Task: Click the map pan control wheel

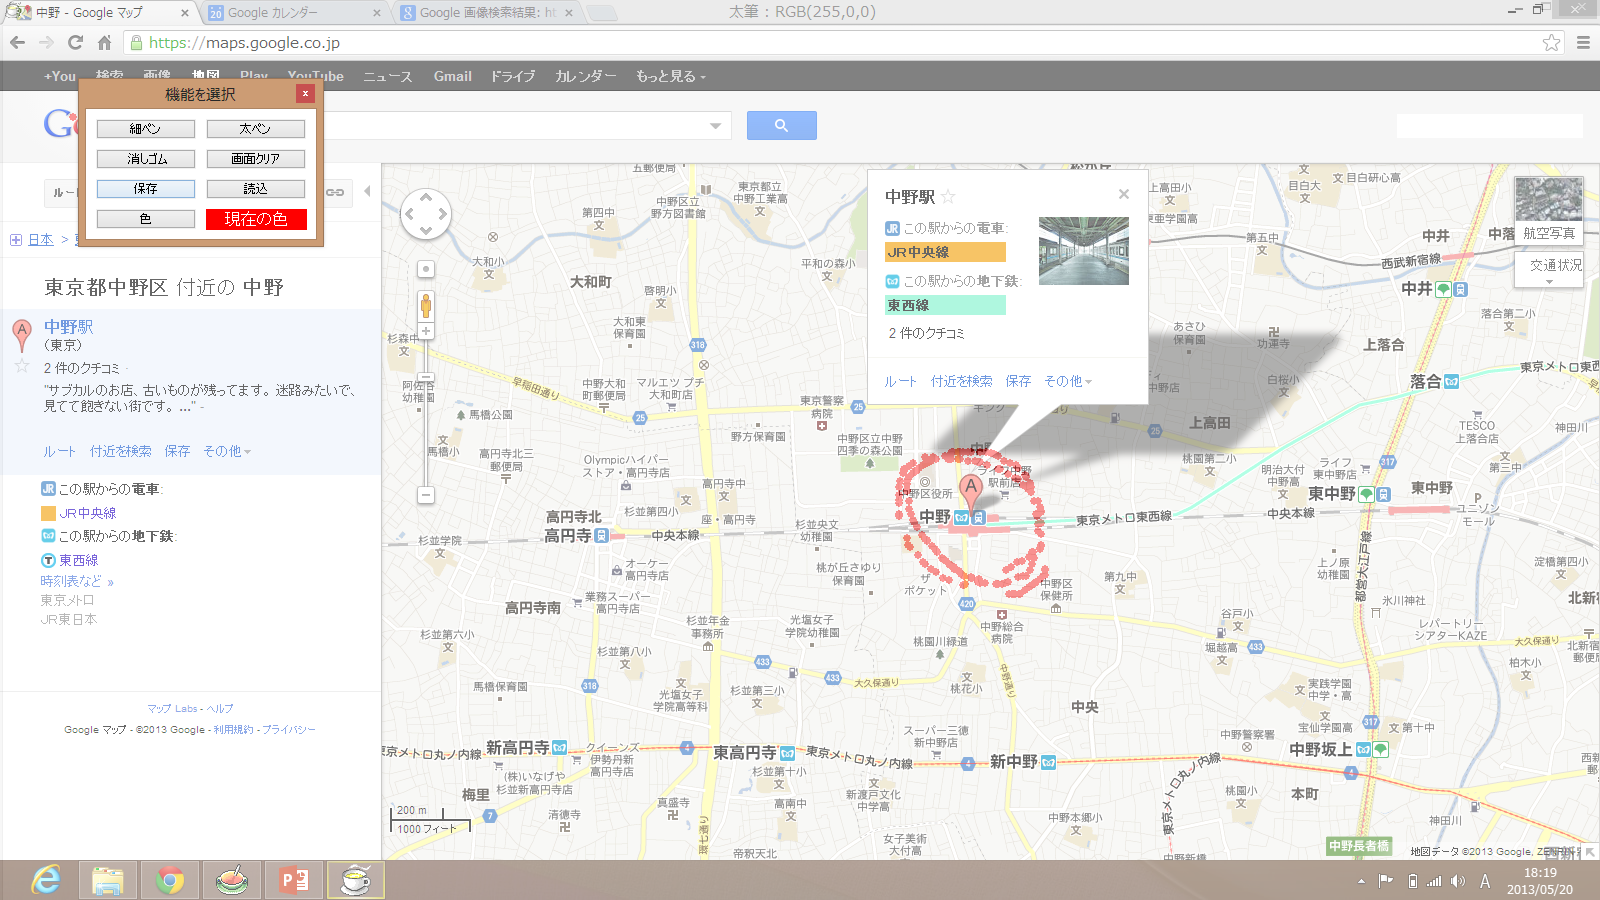Action: (426, 213)
